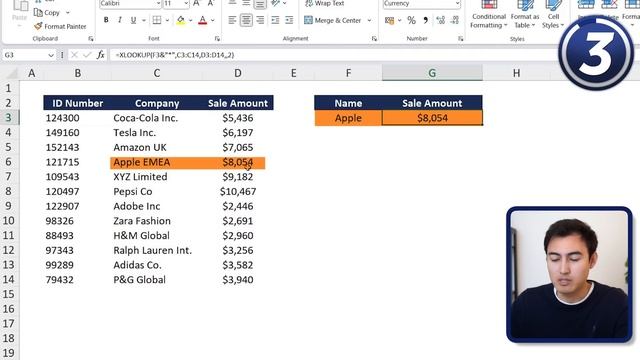
Task: Click the Orientation text-angle icon
Action: [x=276, y=3]
